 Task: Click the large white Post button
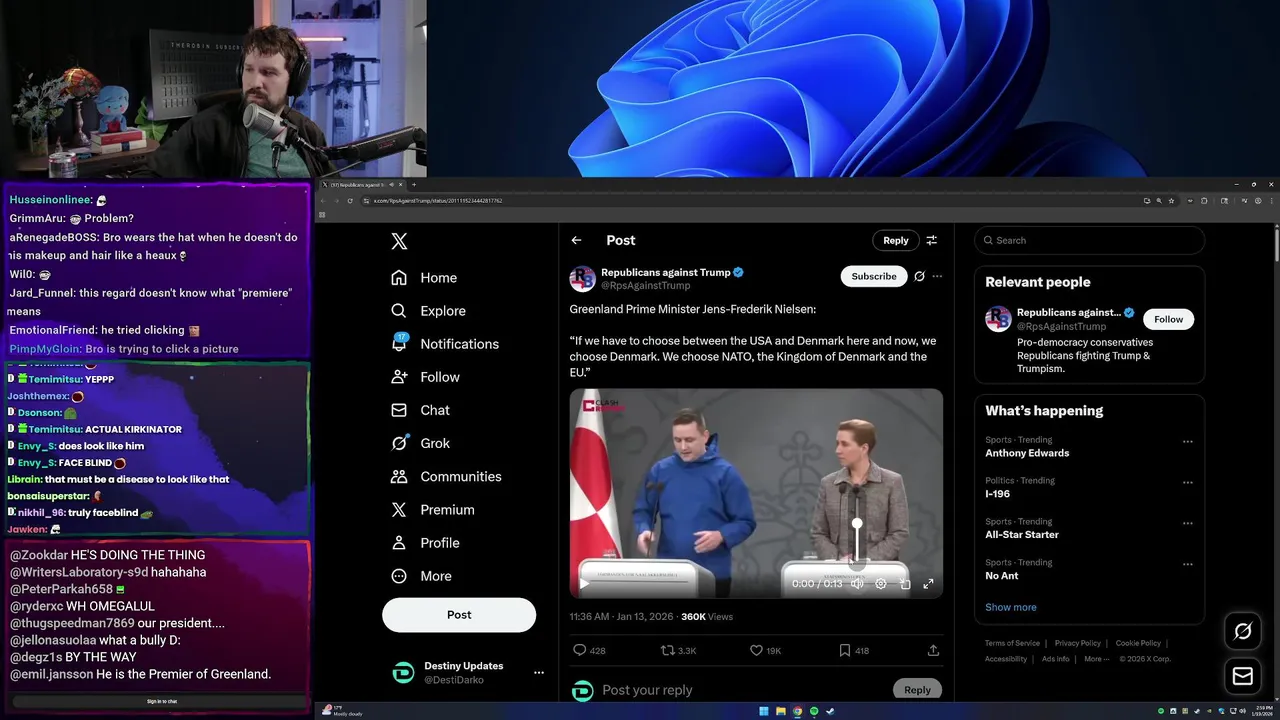coord(459,615)
